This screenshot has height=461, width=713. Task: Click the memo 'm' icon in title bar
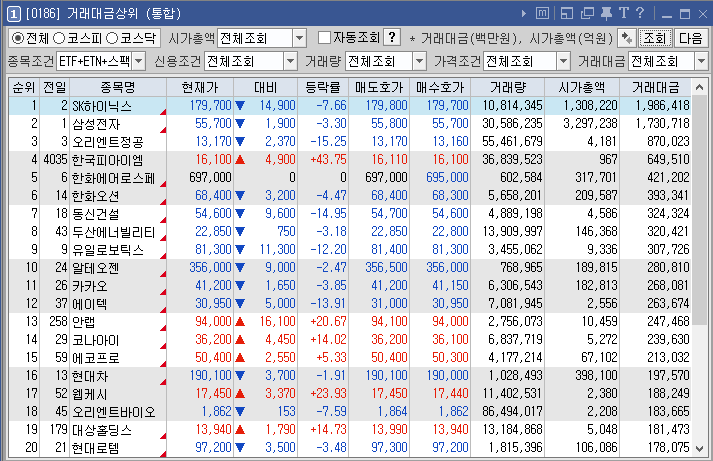click(x=542, y=13)
